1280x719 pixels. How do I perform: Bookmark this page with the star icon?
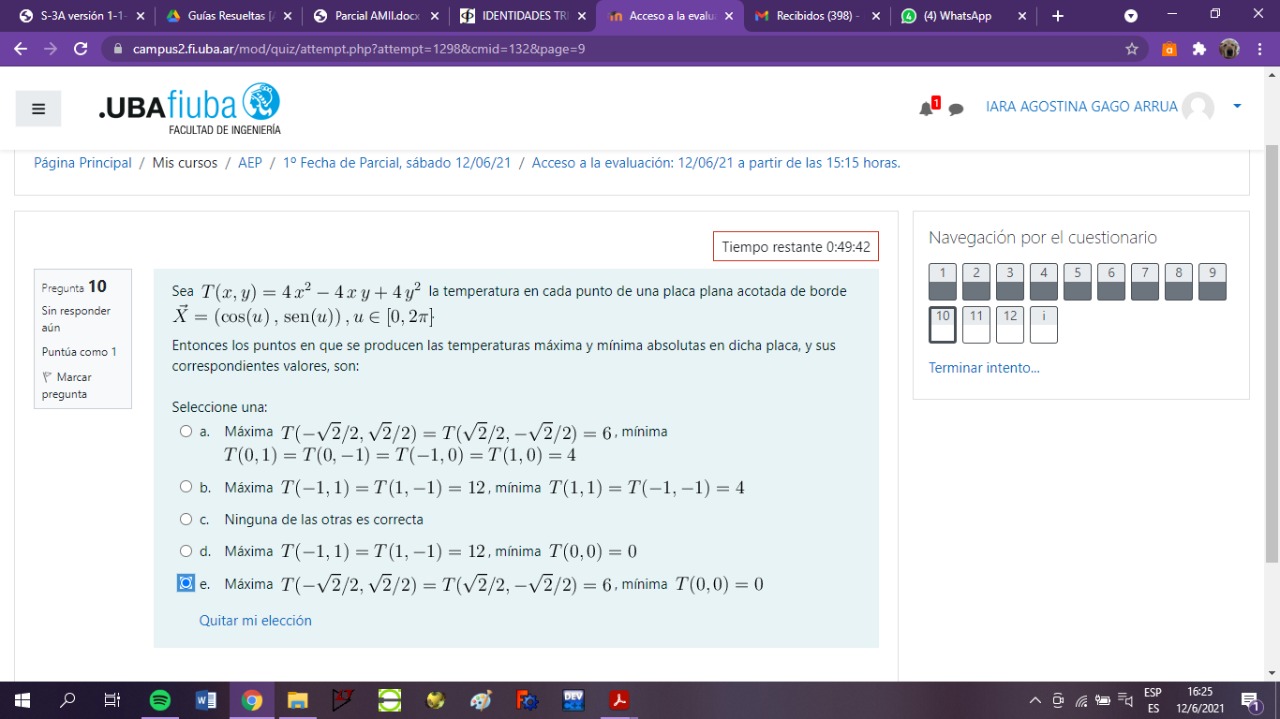[x=1132, y=49]
